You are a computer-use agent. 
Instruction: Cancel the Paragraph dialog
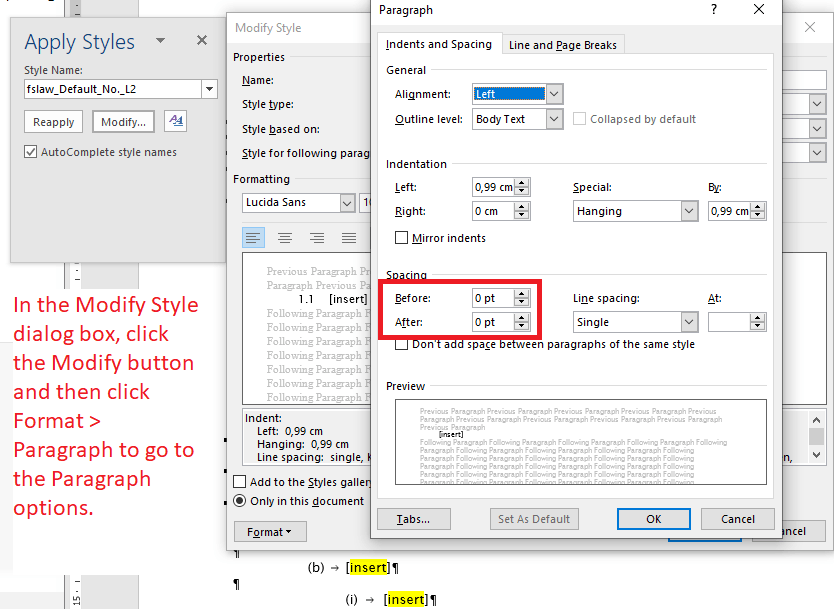[738, 519]
